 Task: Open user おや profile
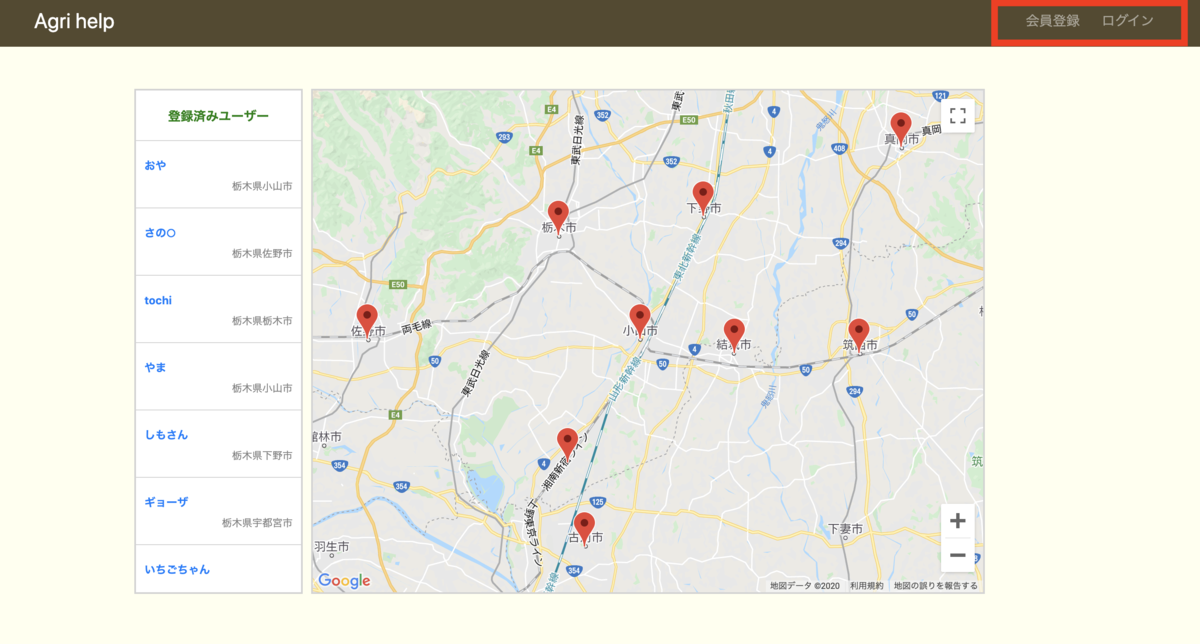[155, 165]
